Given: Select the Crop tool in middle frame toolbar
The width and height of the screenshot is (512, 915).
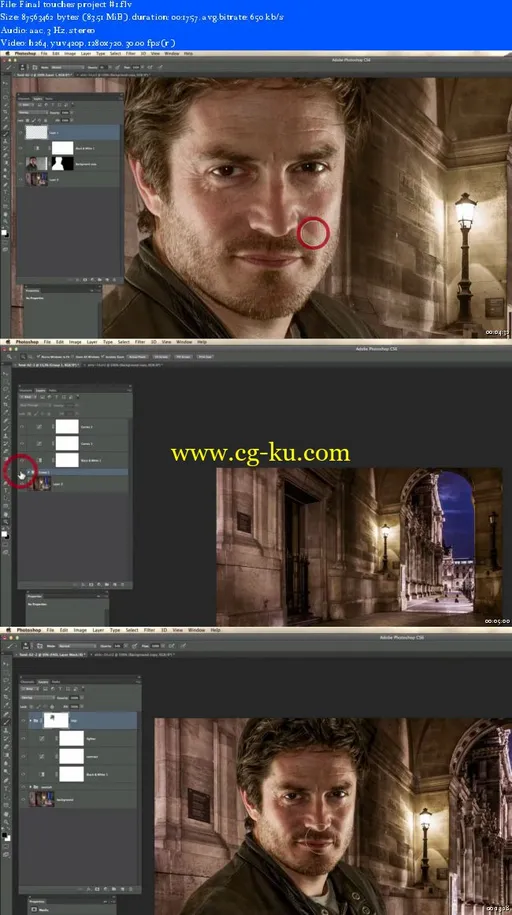Looking at the screenshot, I should tap(6, 404).
